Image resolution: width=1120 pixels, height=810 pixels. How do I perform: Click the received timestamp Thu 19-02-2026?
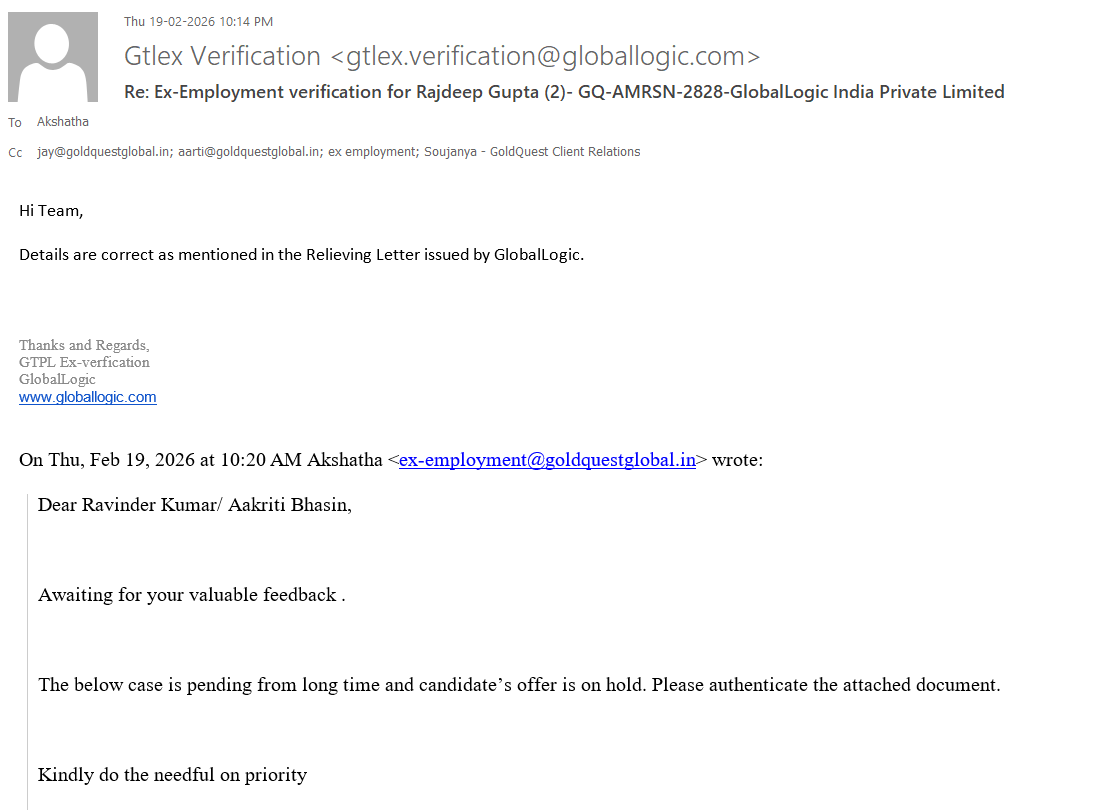pyautogui.click(x=198, y=21)
